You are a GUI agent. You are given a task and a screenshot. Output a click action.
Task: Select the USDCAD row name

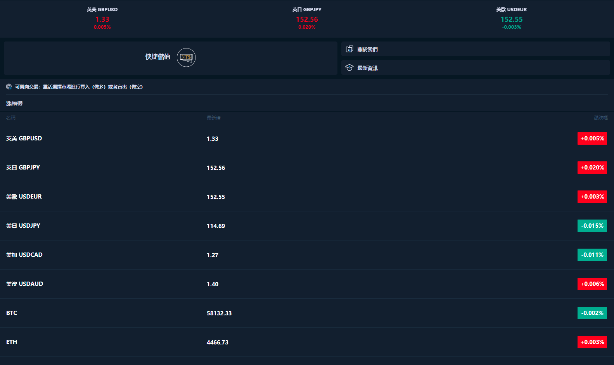[x=24, y=255]
